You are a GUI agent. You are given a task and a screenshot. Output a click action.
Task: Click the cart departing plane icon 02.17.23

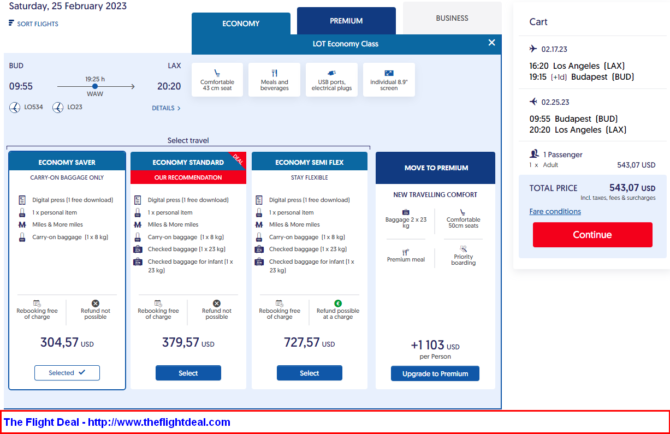(x=533, y=48)
